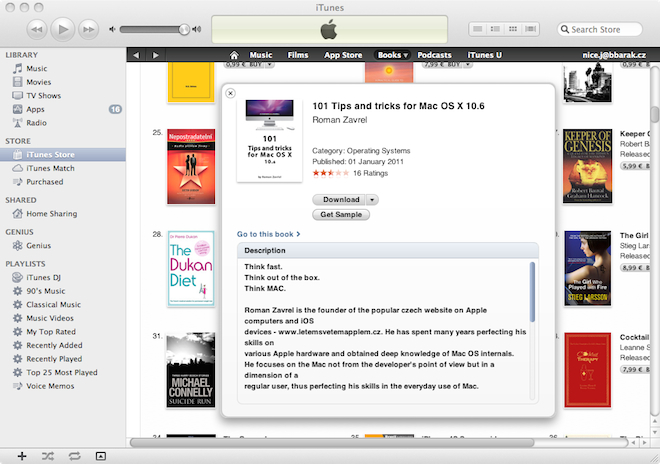660x464 pixels.
Task: Open the nice.j@bbarak.cz account menu
Action: click(614, 55)
